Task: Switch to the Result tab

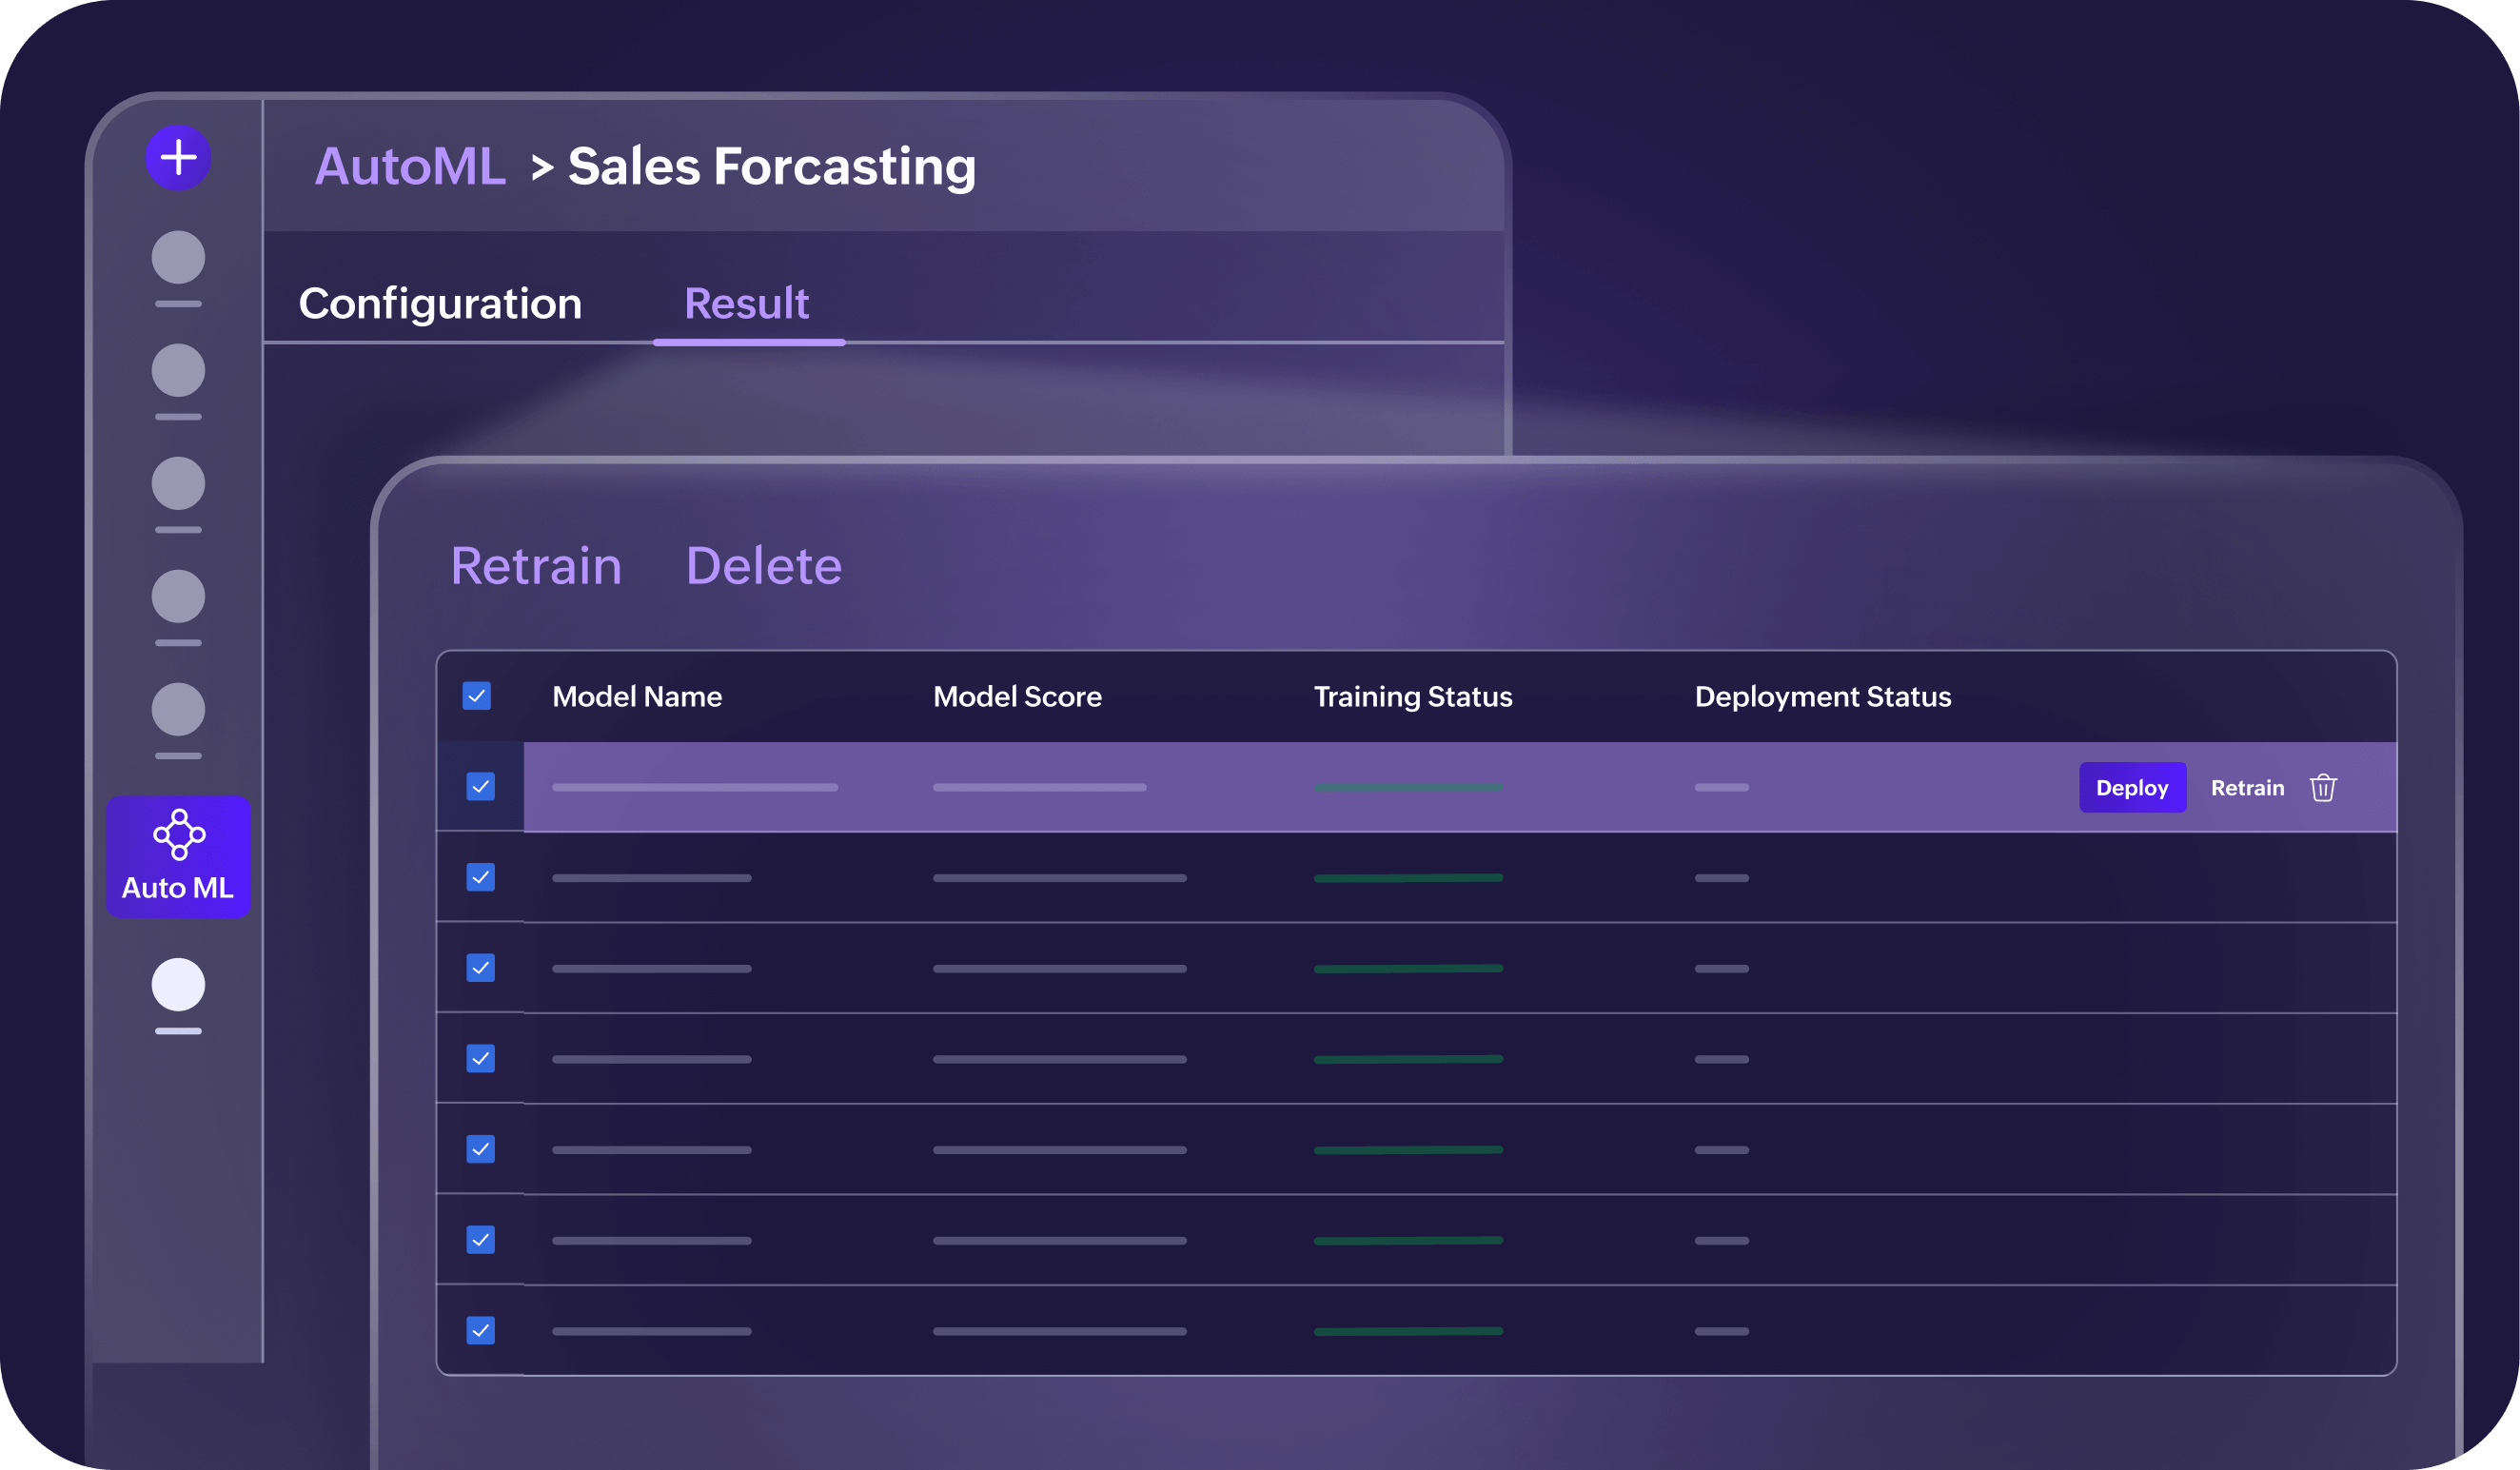Action: 747,304
